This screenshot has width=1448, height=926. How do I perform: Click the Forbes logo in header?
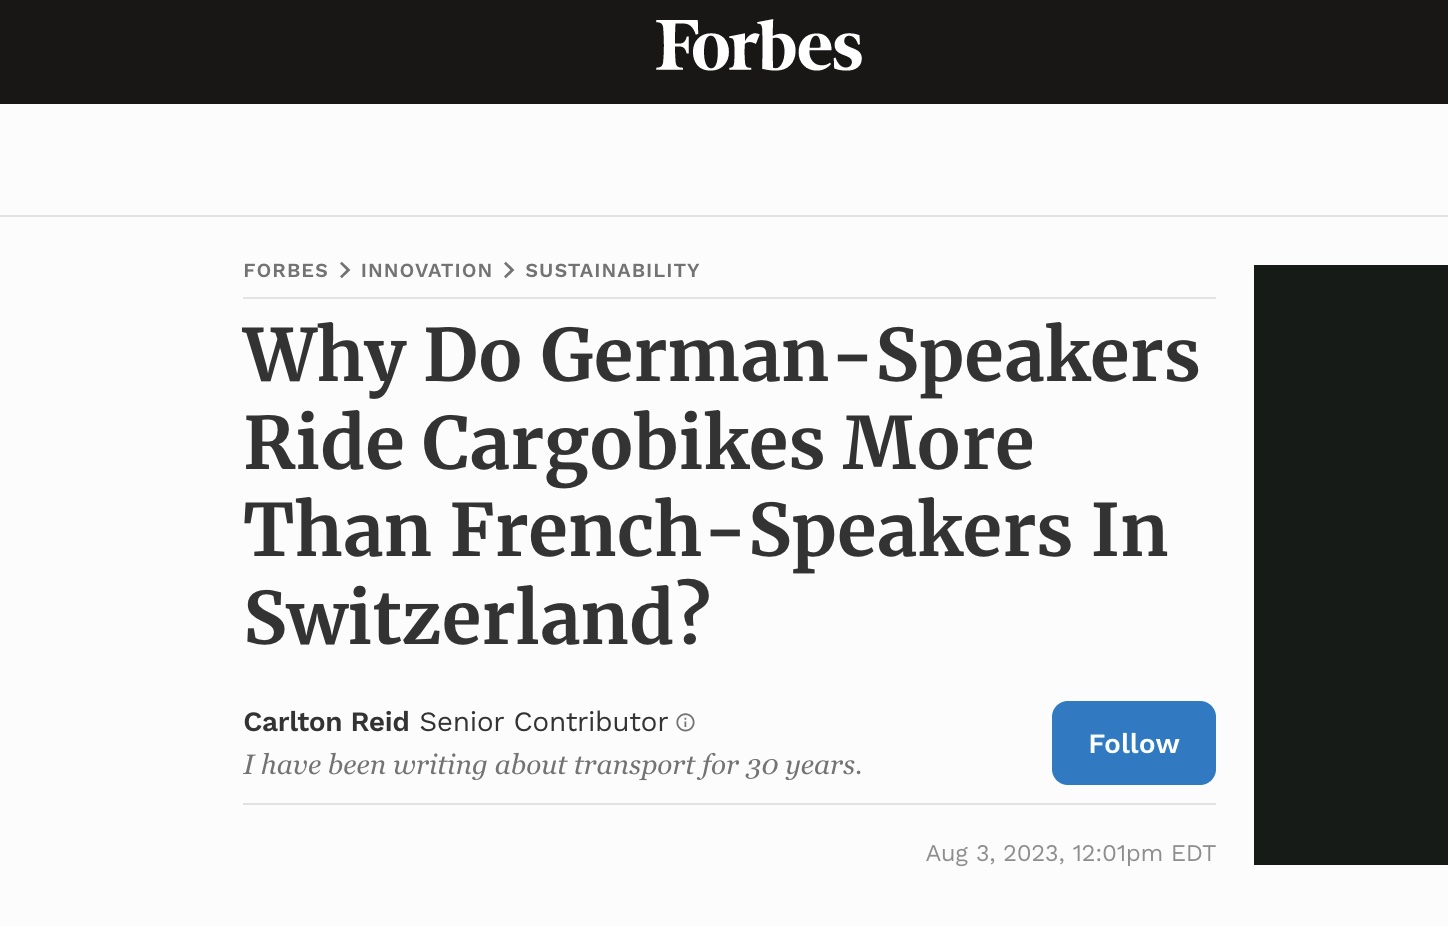(x=758, y=47)
